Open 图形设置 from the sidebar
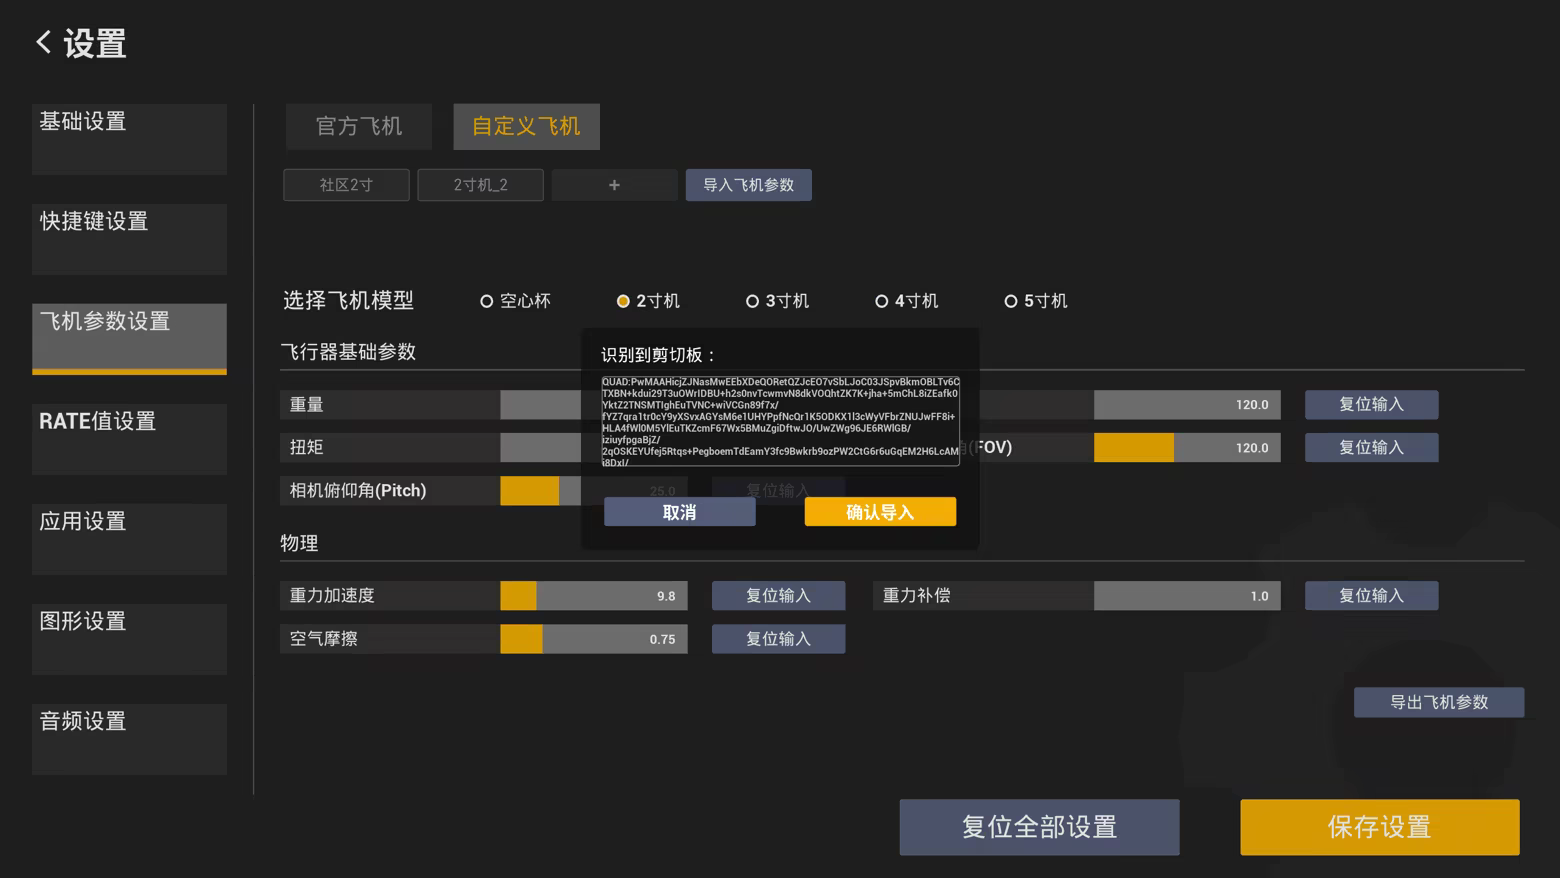Viewport: 1560px width, 878px height. [129, 638]
